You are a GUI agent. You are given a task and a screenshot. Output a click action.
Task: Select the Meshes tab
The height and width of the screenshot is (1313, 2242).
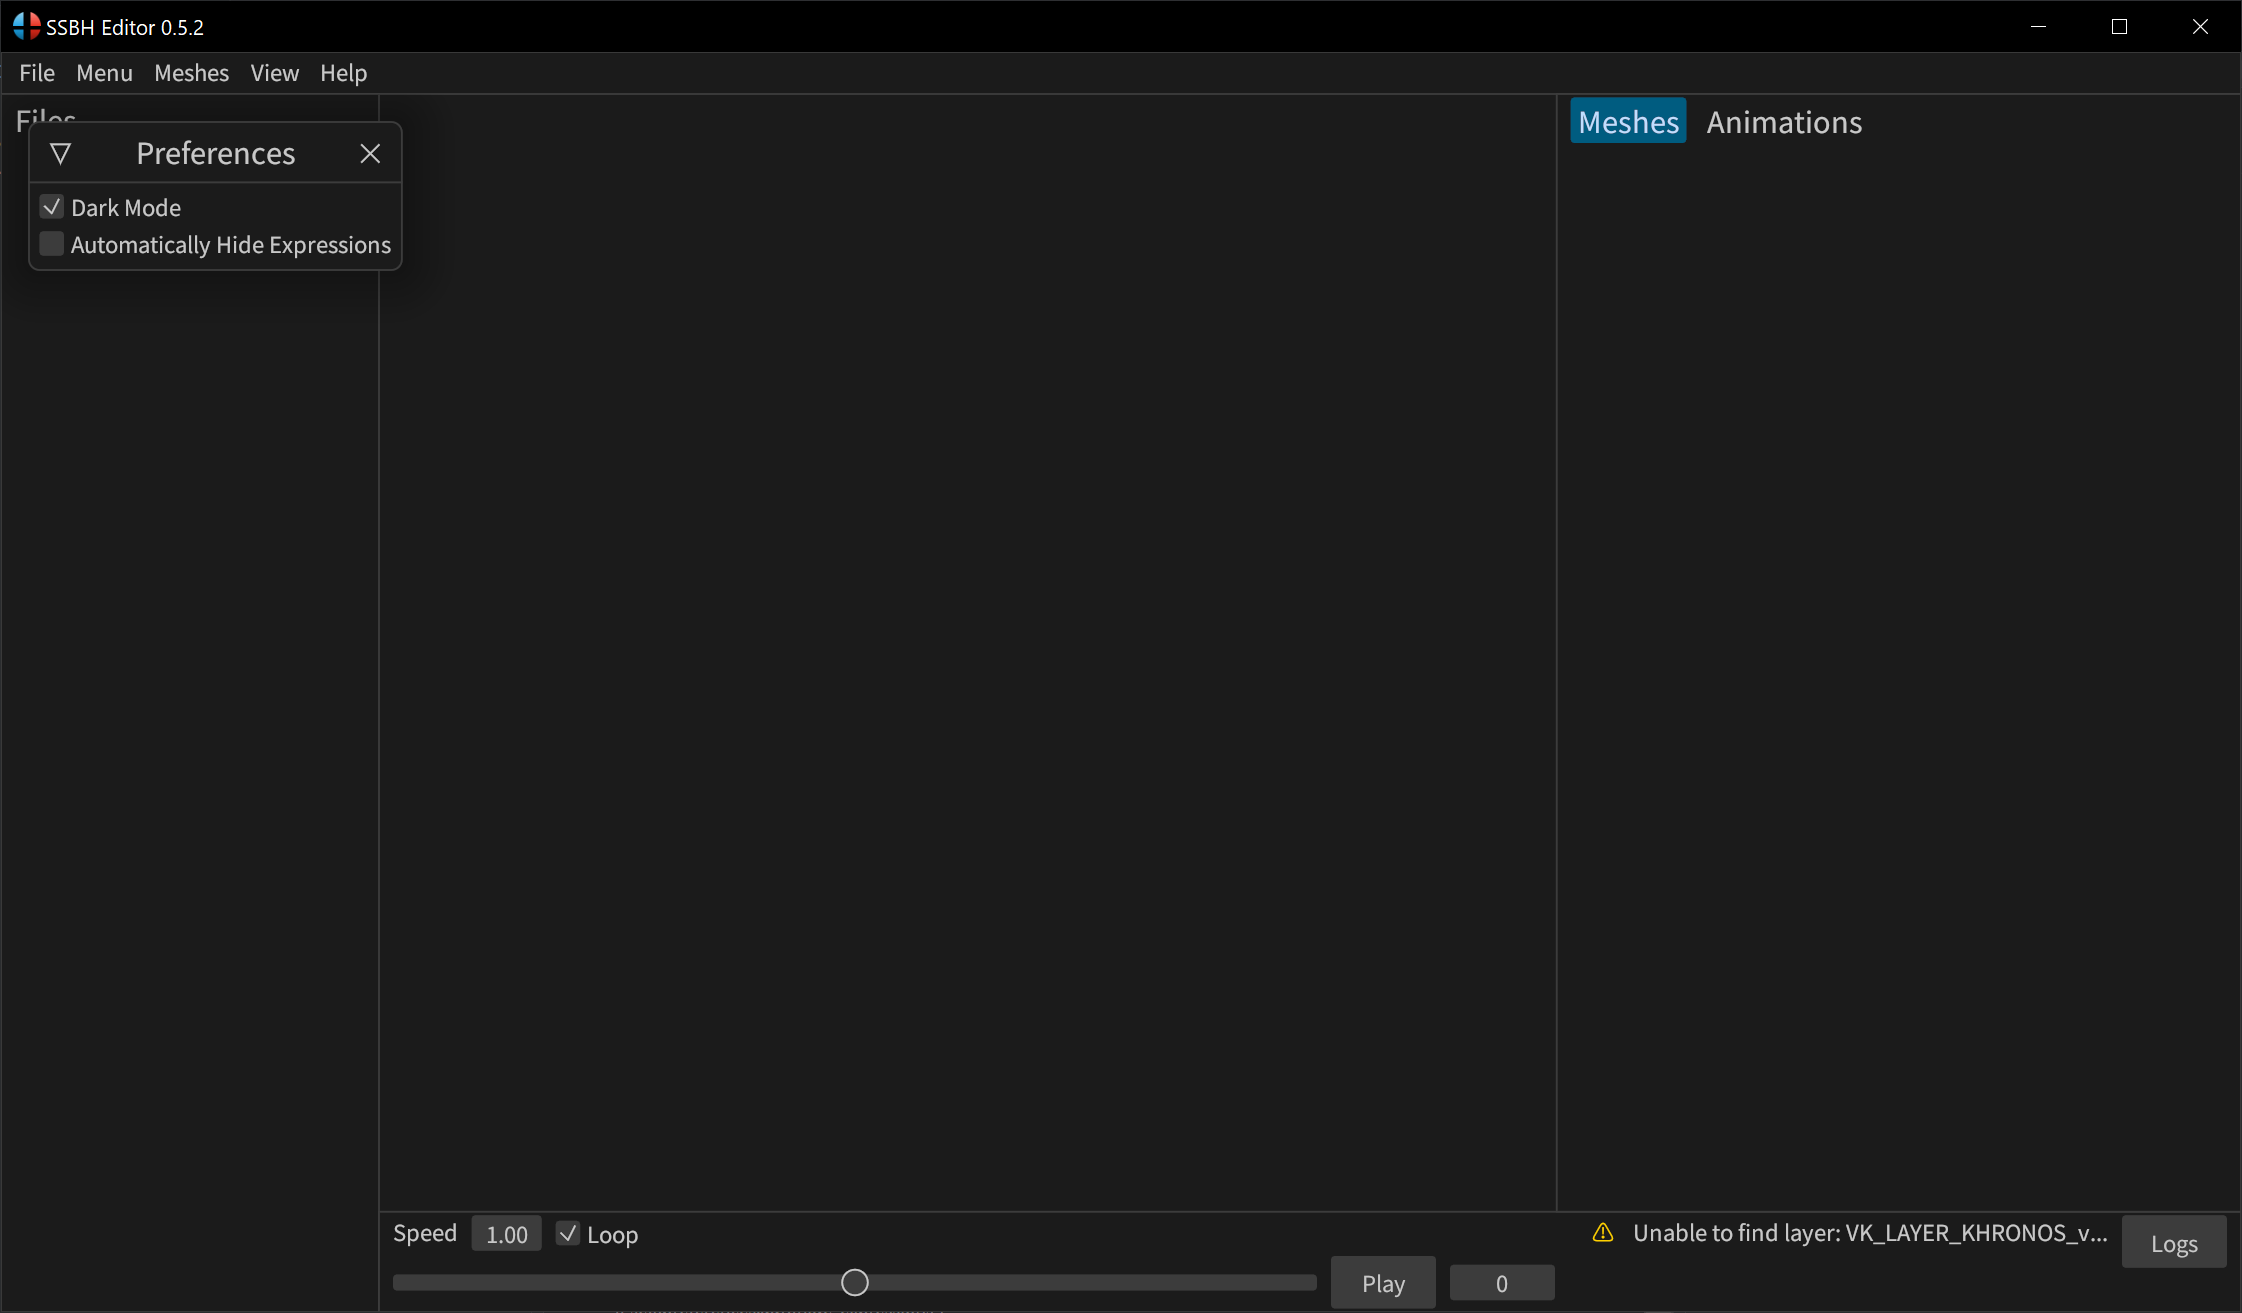pos(1628,121)
